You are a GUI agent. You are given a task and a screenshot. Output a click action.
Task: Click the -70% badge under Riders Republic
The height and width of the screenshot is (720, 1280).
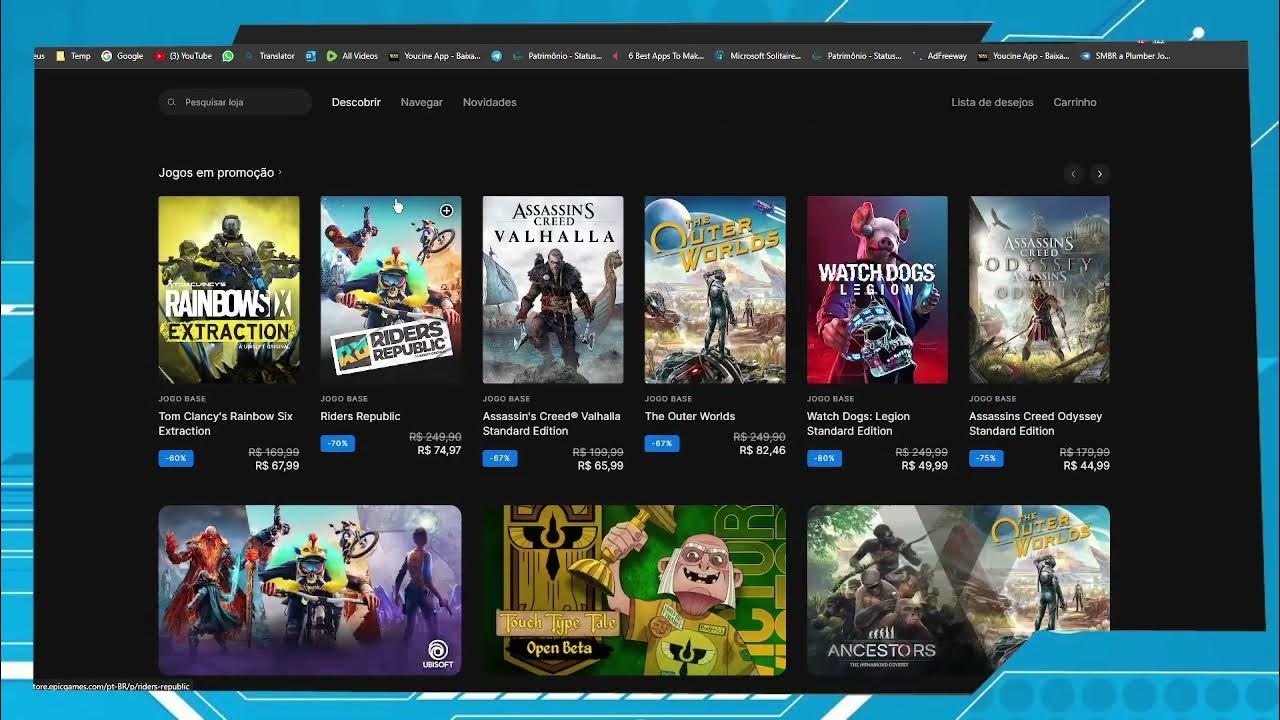[x=338, y=444]
